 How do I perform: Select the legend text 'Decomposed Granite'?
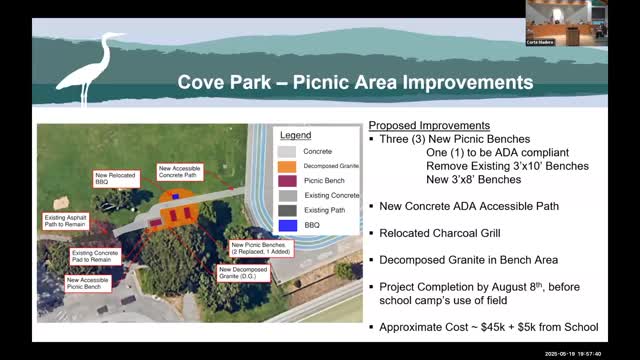(331, 166)
